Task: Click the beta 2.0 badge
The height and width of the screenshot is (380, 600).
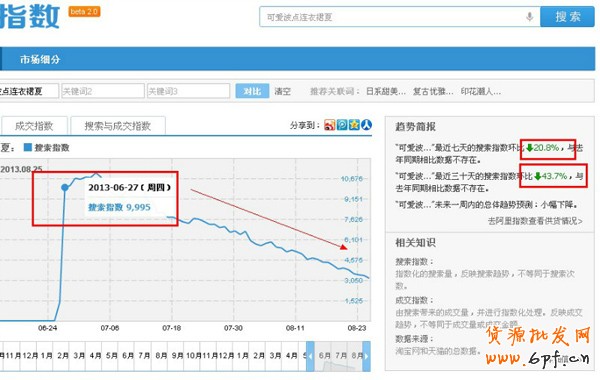Action: pyautogui.click(x=85, y=12)
